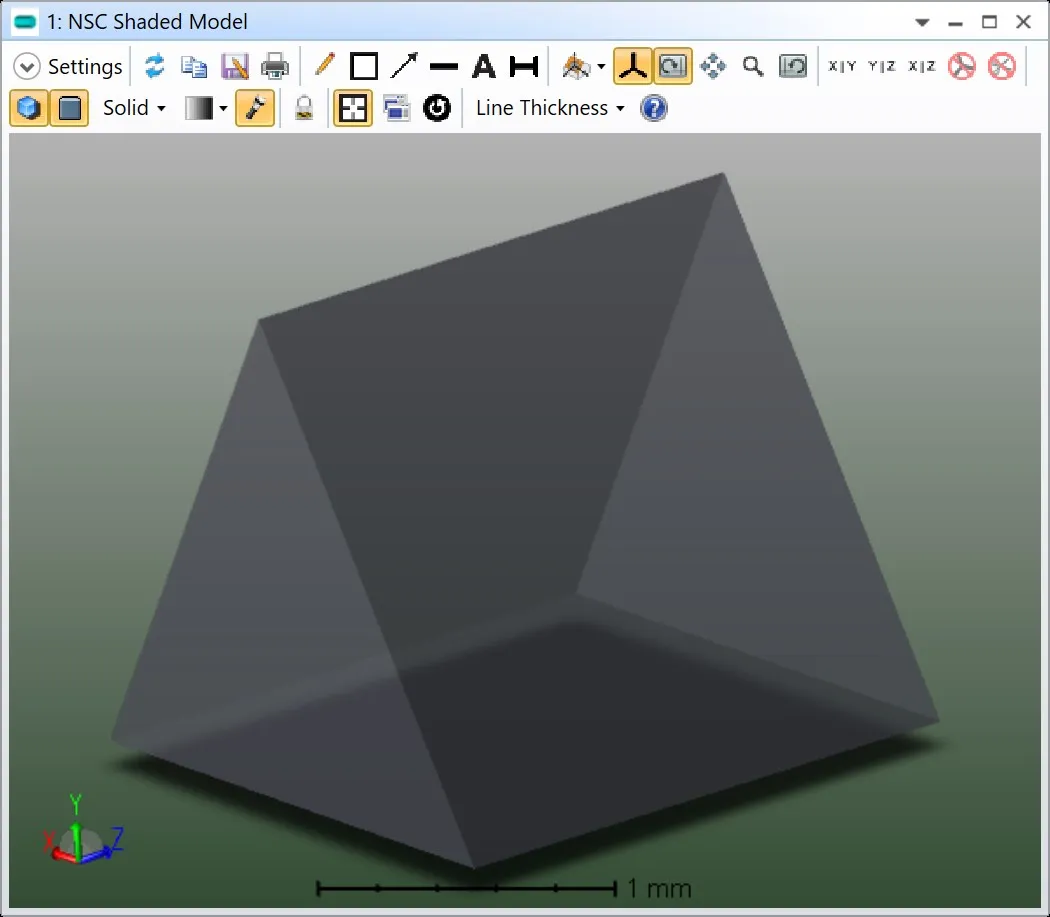Select the pencil annotation tool
This screenshot has height=917, width=1050.
point(324,67)
